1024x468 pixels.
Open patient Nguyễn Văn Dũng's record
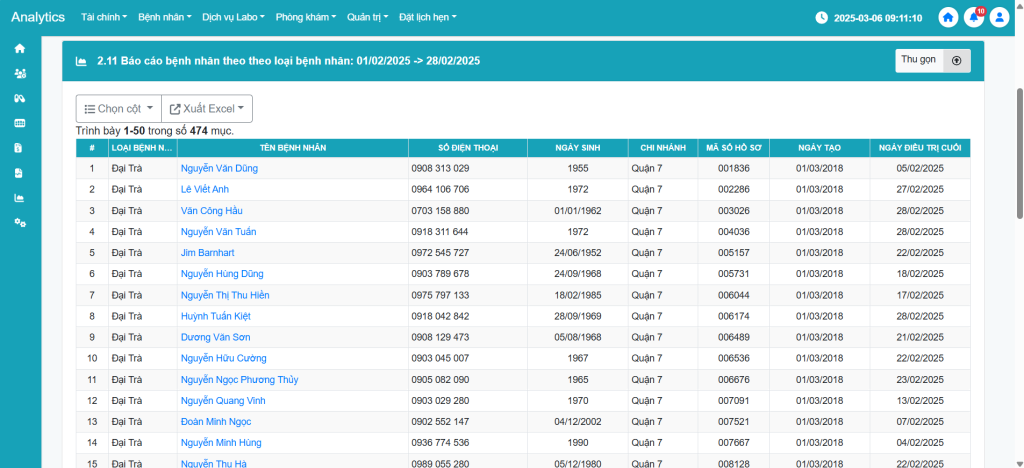pyautogui.click(x=219, y=168)
